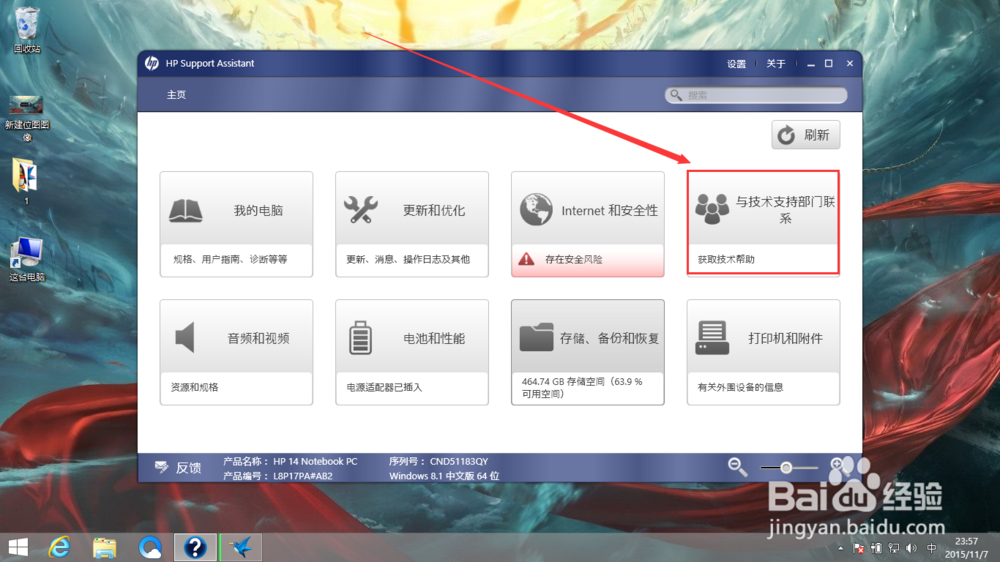Adjust the zoom slider handle
Viewport: 1000px width, 562px height.
click(x=786, y=468)
